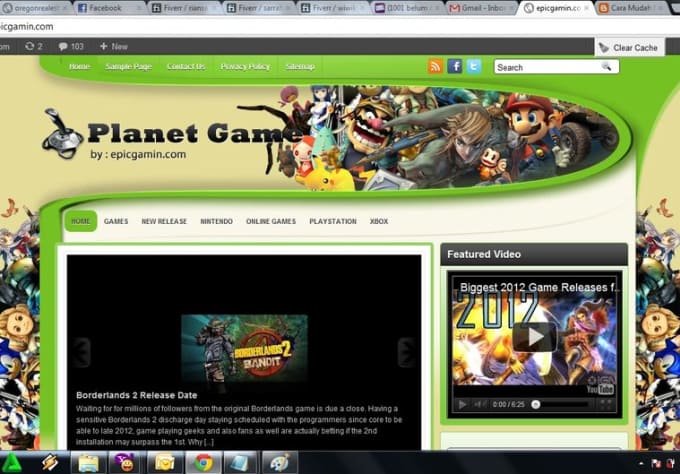Open the Sitemap link
The width and height of the screenshot is (680, 474).
[300, 66]
